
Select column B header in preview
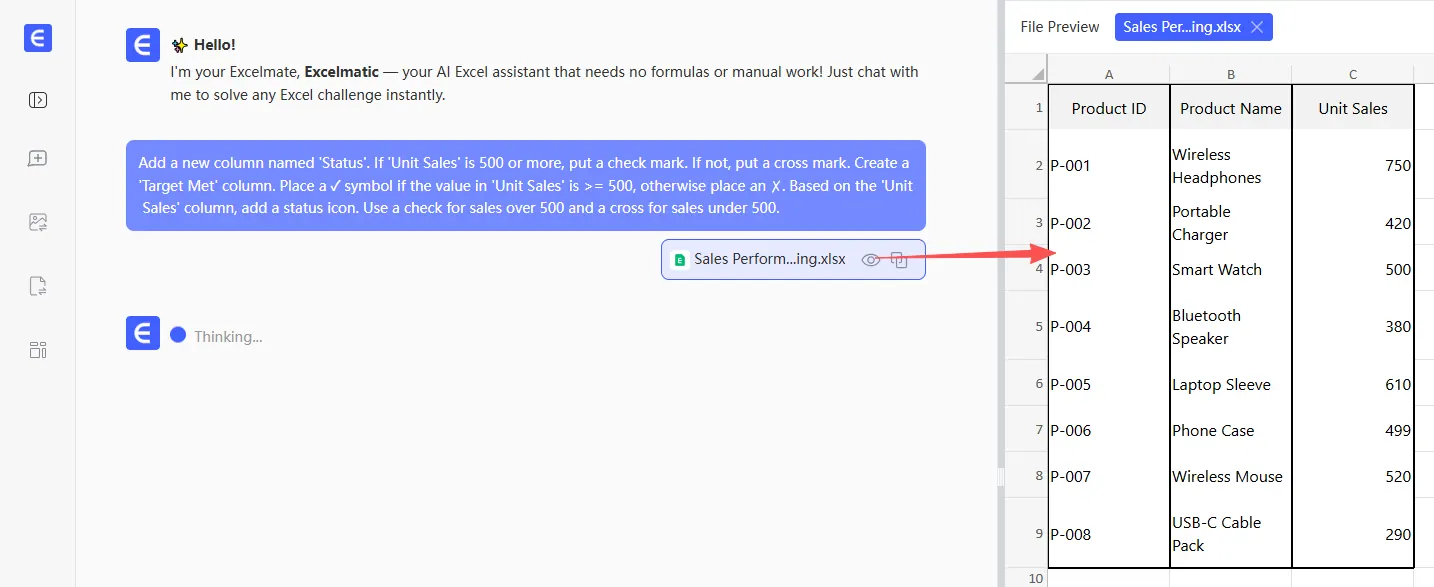pyautogui.click(x=1230, y=74)
